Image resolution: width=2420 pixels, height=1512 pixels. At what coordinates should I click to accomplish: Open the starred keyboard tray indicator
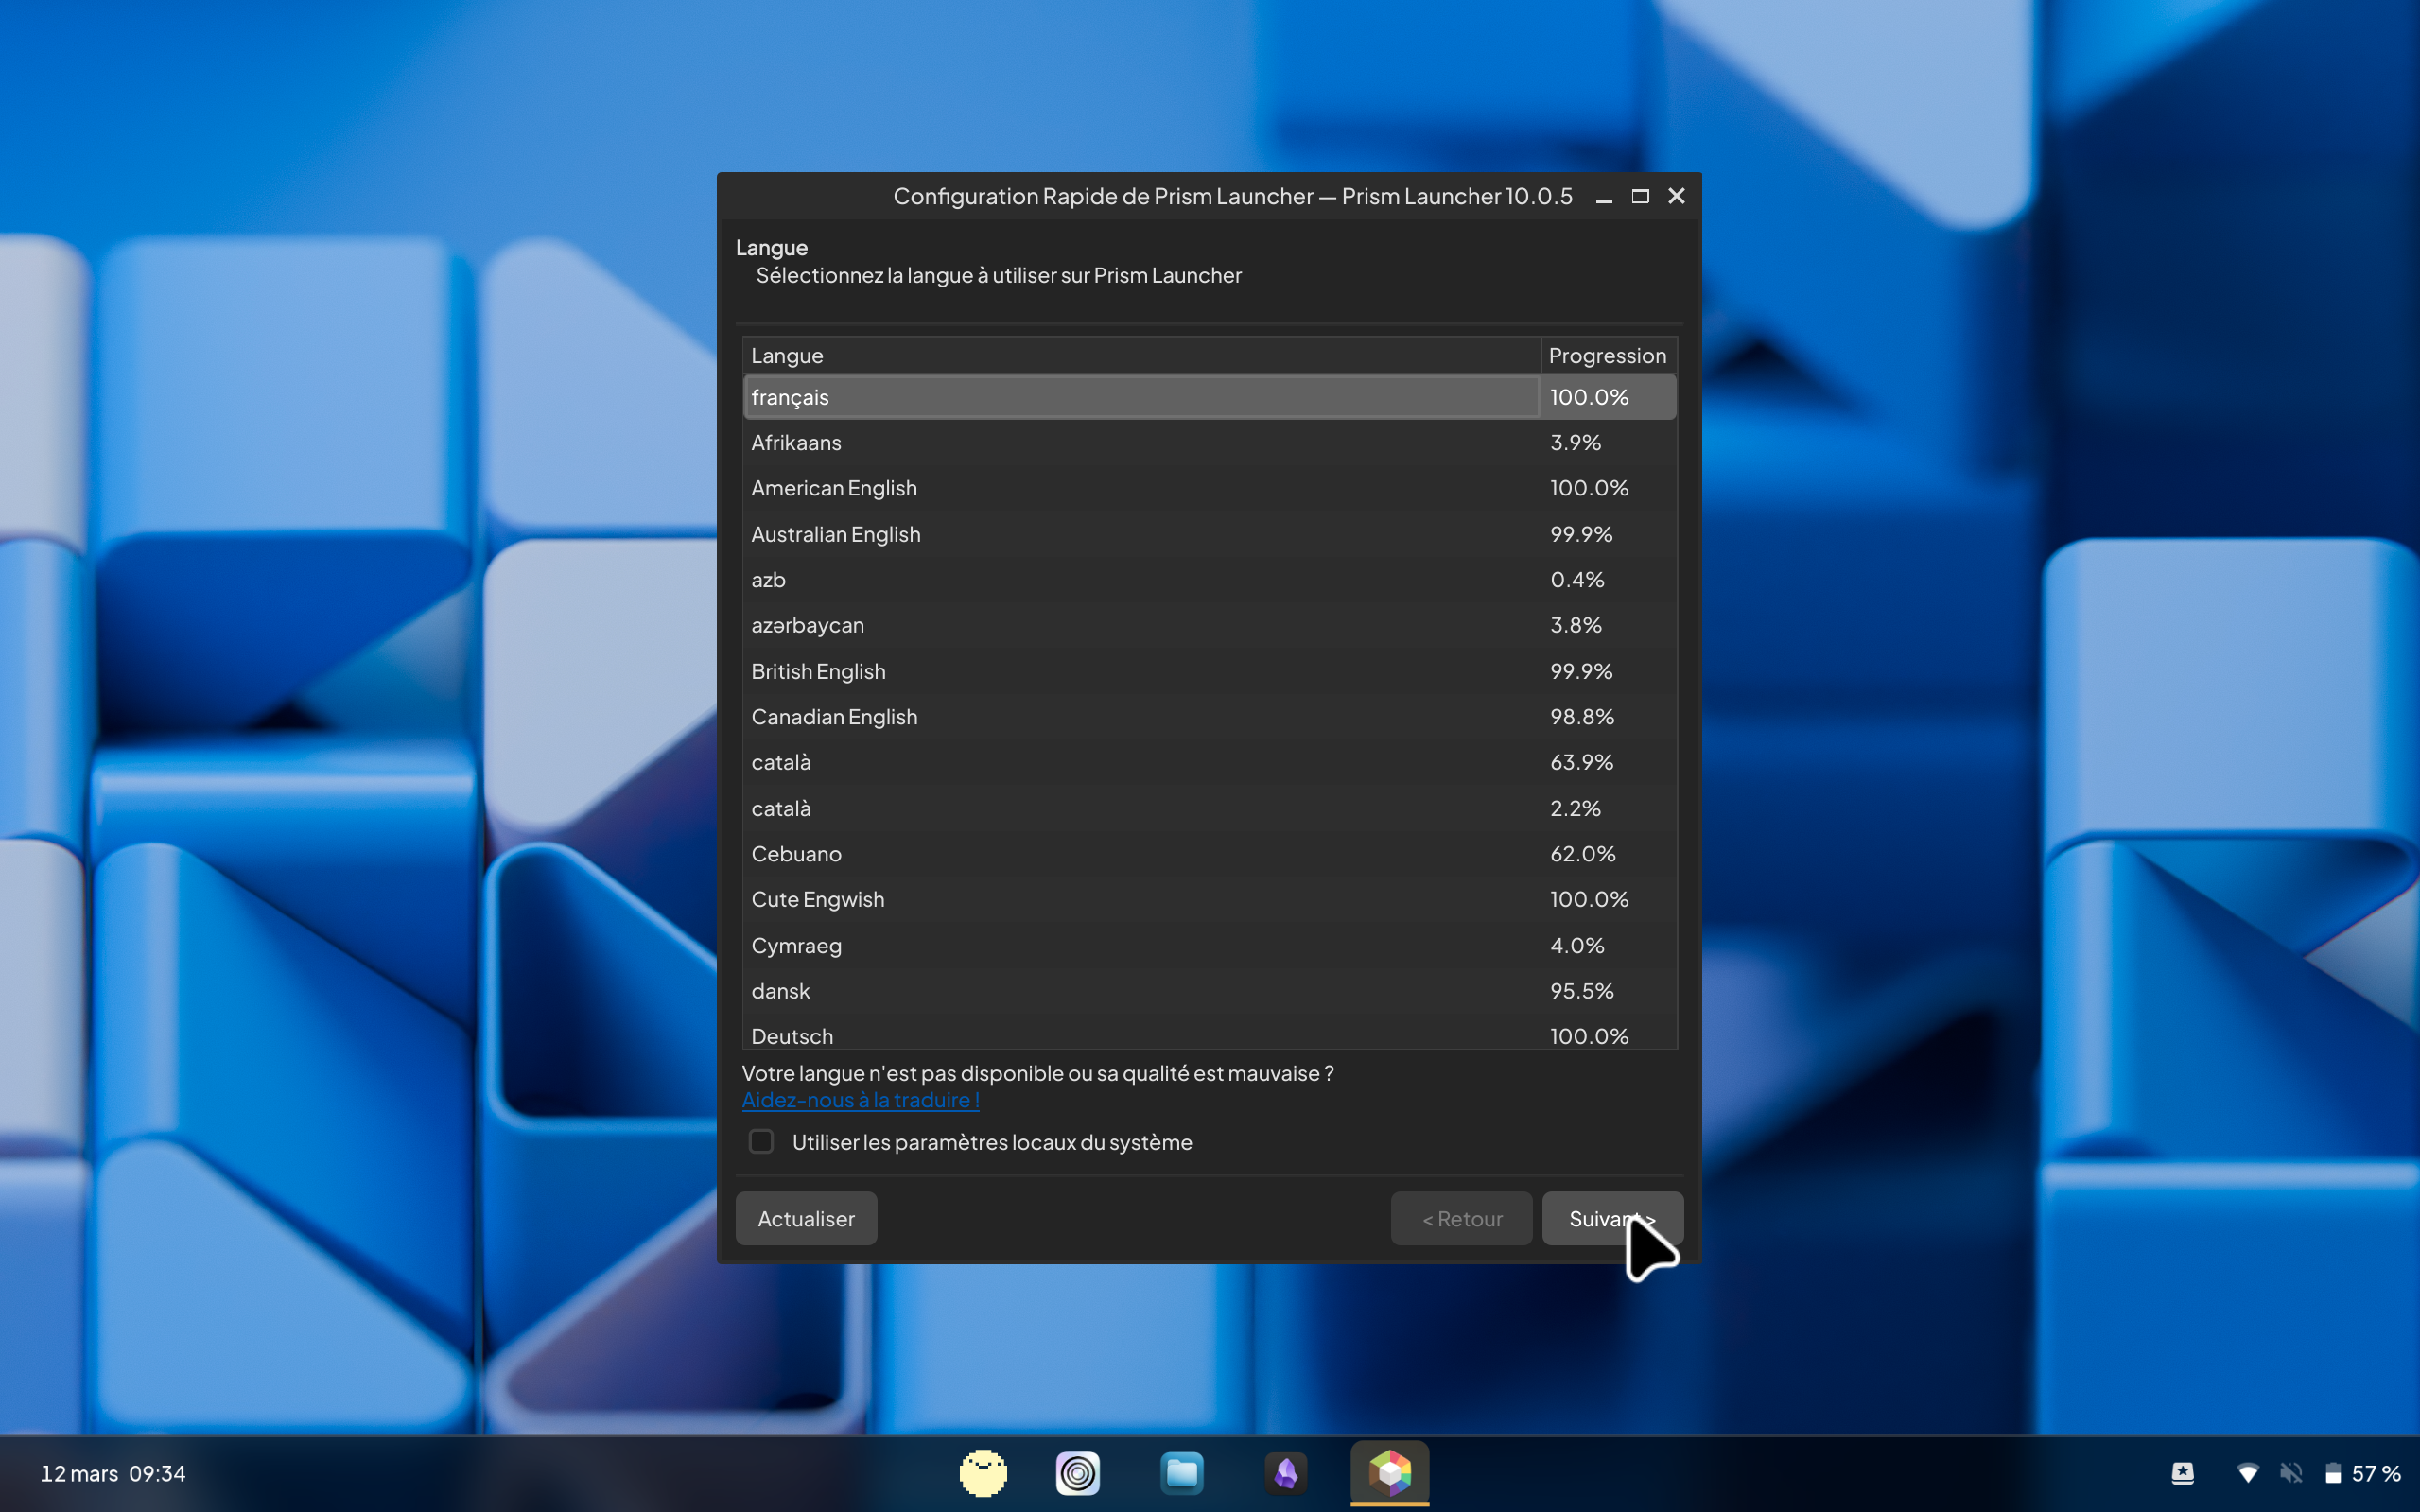(2183, 1473)
